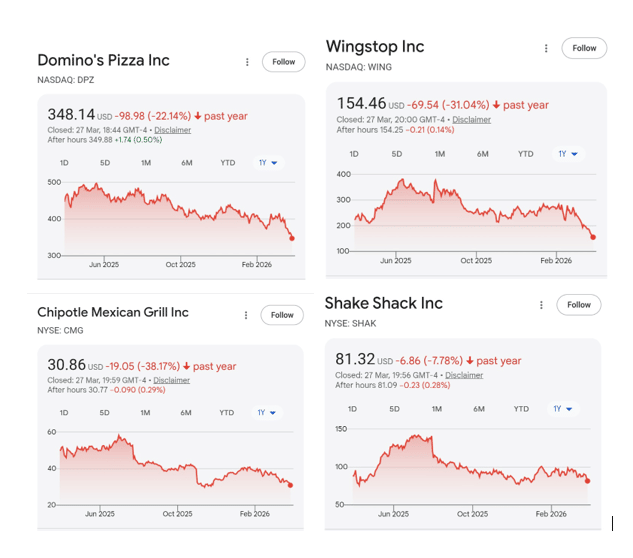The image size is (633, 558).
Task: Click Domino's chart endpoint marker dot
Action: tap(292, 238)
